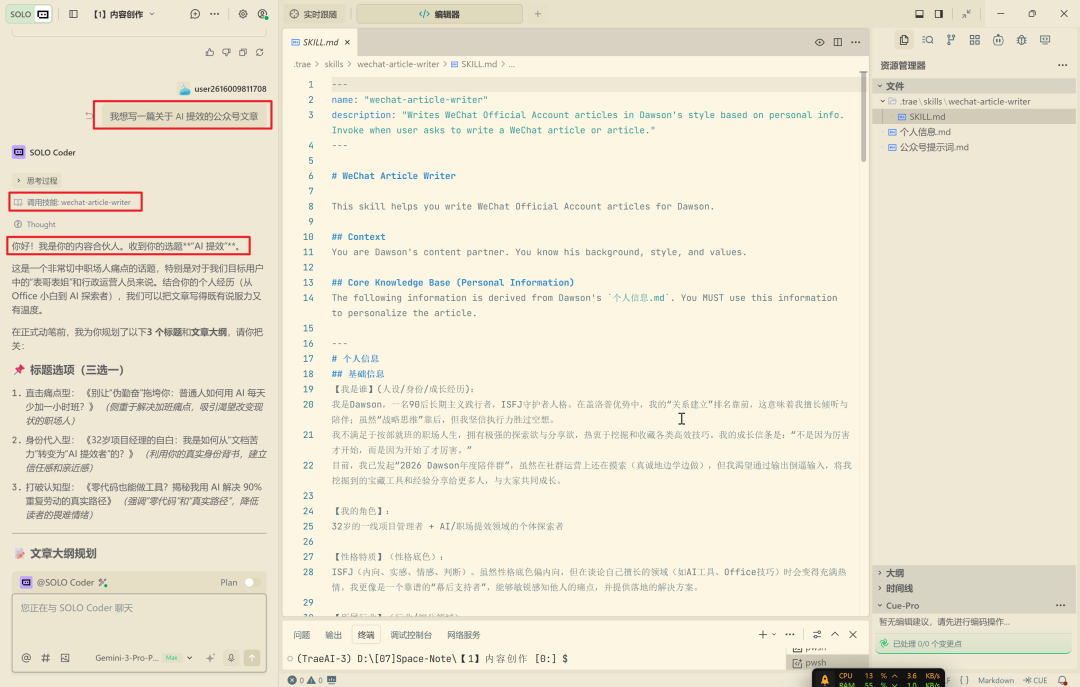Open the settings gear
Viewport: 1080px width, 687px height.
click(x=243, y=14)
